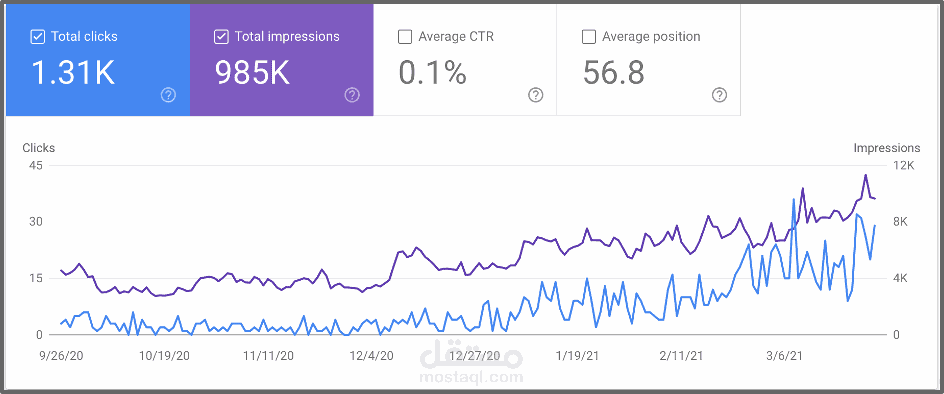Click the tallest blue clicks spike

tap(794, 199)
